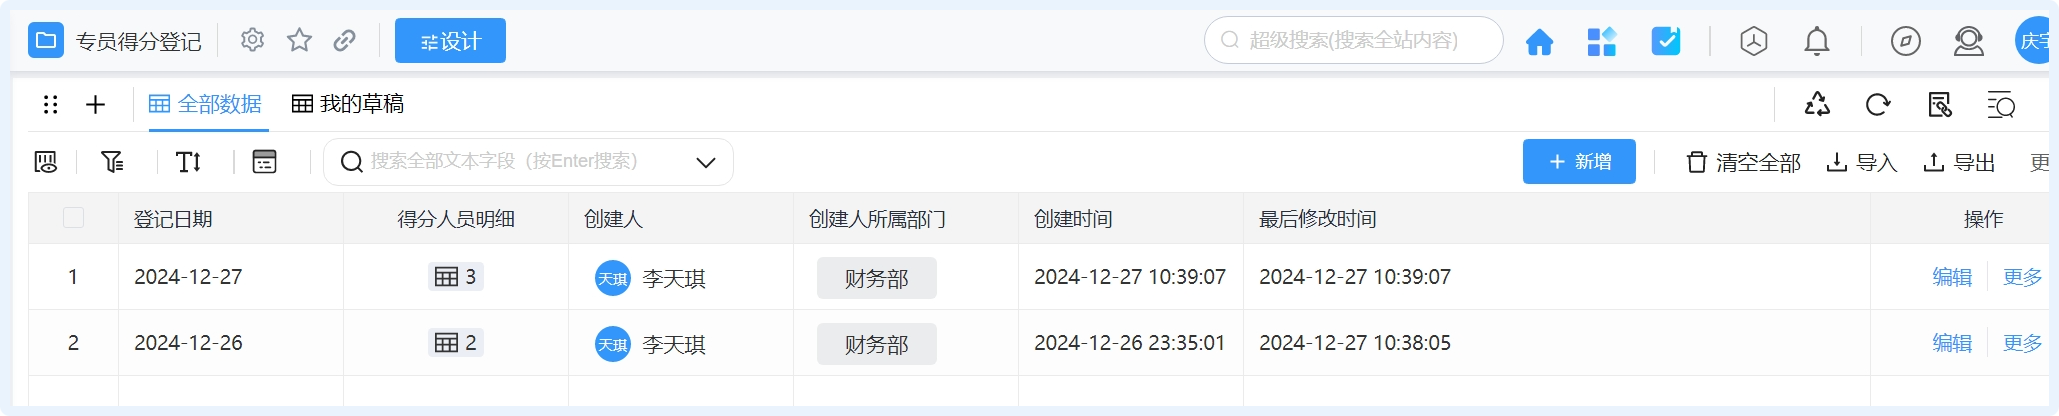This screenshot has height=416, width=2059.
Task: Click 编辑 link for the 2024-12-27 row
Action: 1951,277
